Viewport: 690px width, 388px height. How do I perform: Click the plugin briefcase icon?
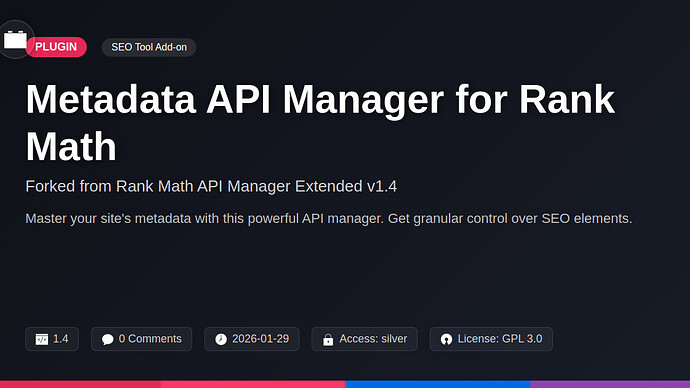15,40
